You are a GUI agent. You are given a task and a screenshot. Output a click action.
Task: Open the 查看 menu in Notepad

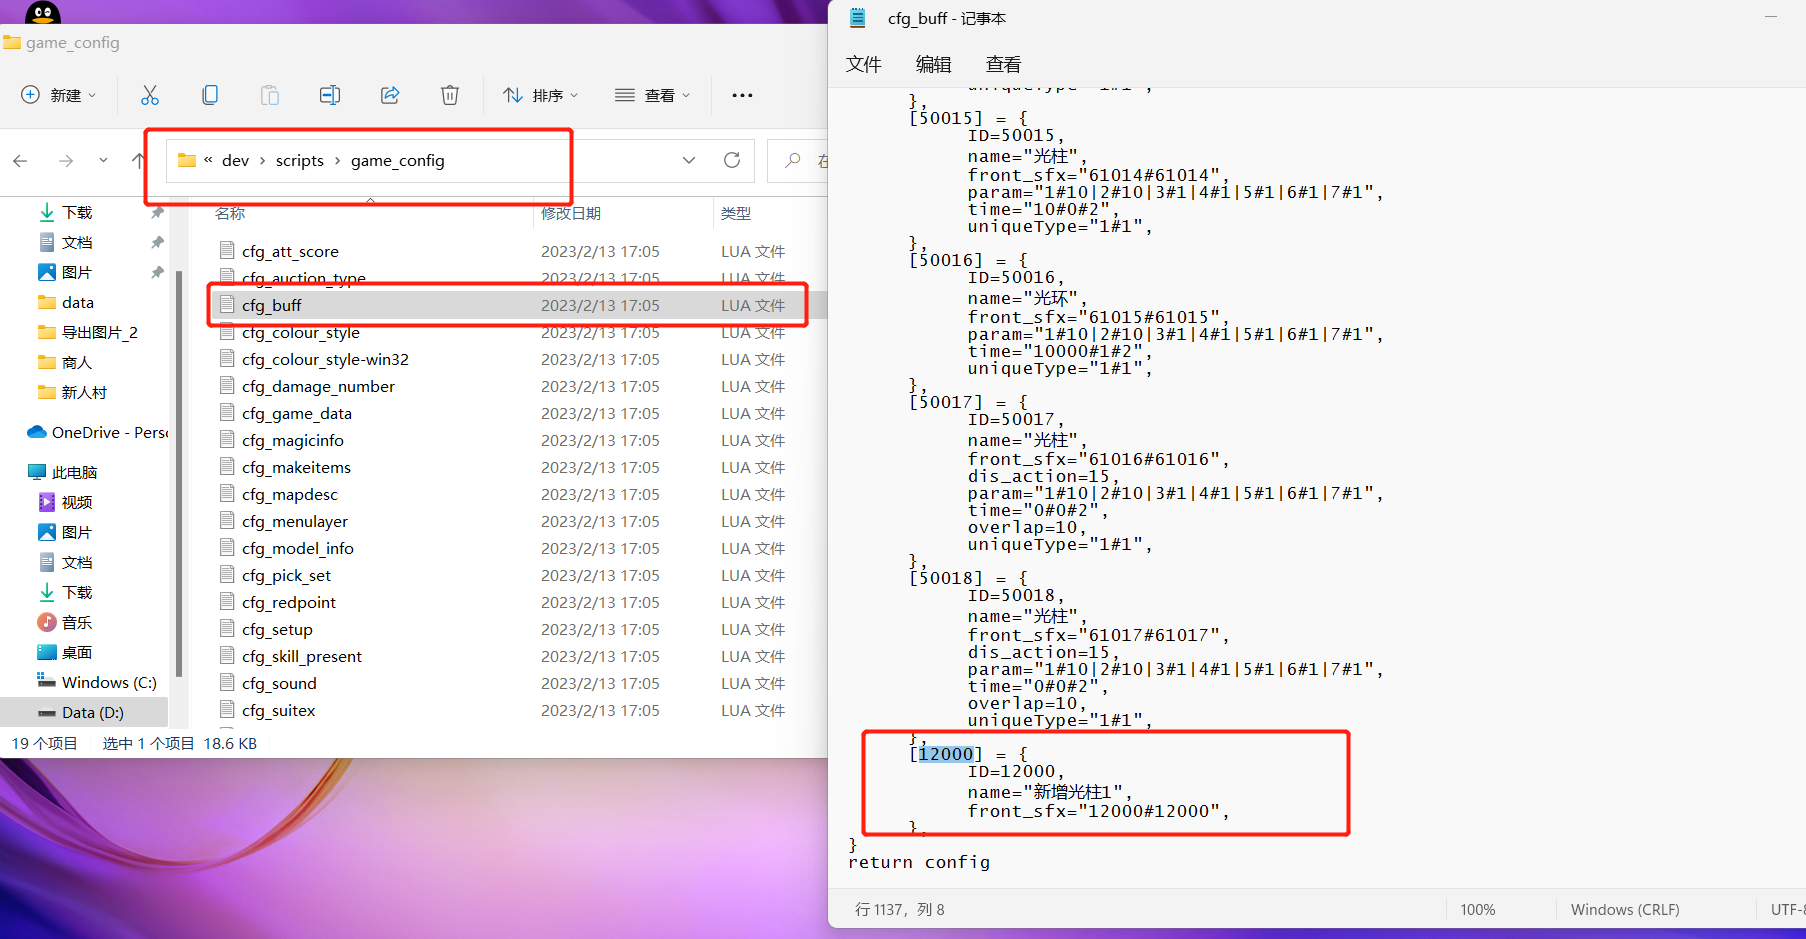point(1004,64)
